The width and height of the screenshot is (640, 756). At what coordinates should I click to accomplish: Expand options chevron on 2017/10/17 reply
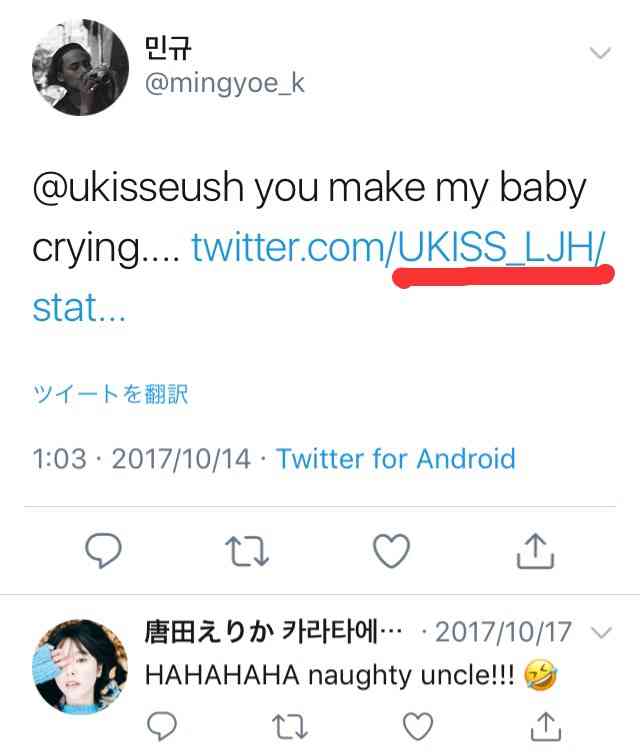click(x=601, y=632)
